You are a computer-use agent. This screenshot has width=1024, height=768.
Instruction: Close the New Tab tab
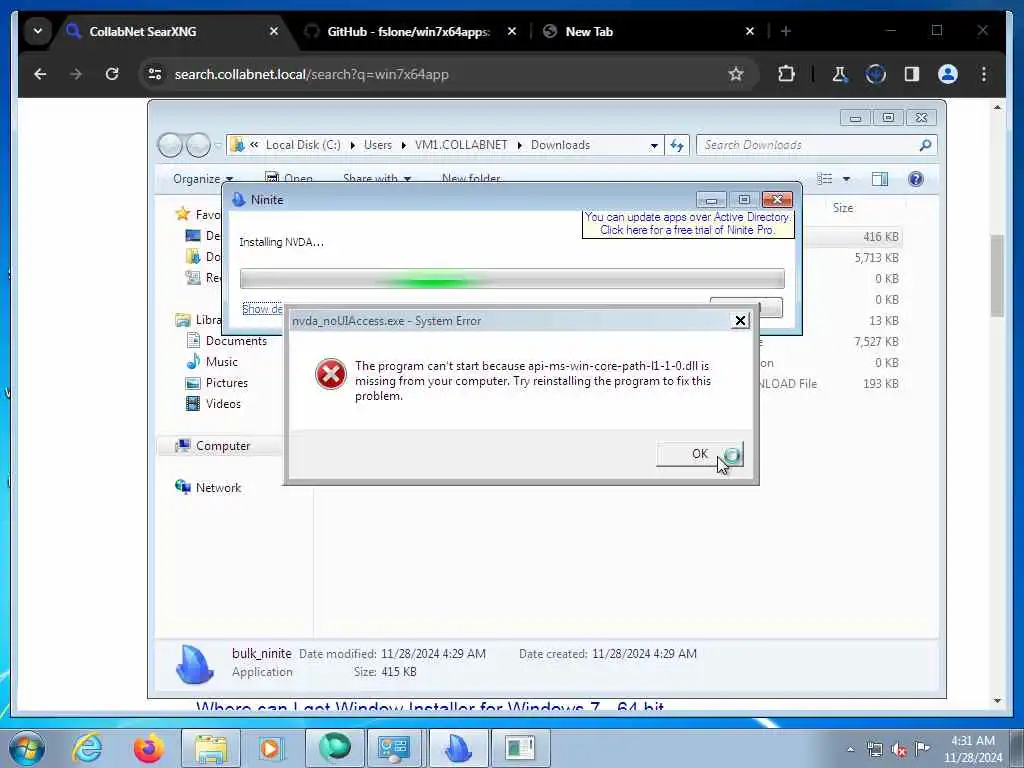coord(750,31)
